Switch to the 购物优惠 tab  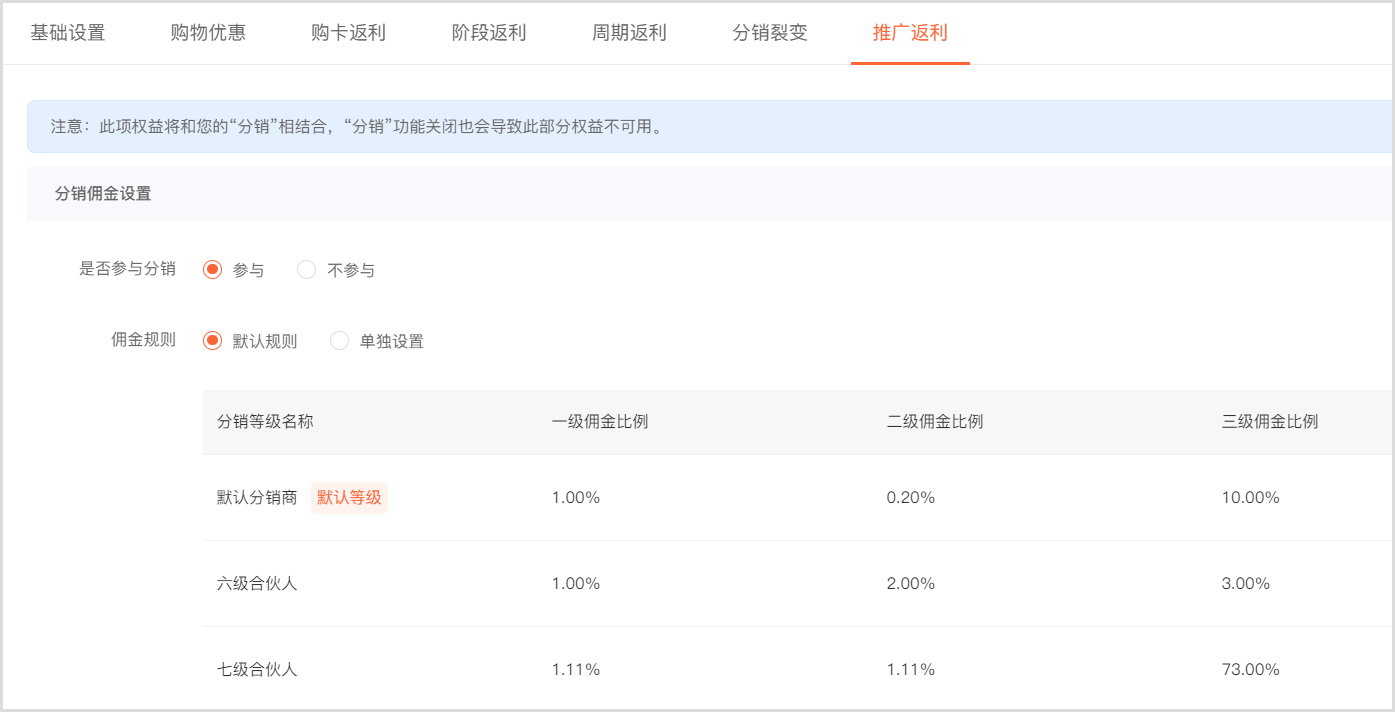click(x=208, y=33)
